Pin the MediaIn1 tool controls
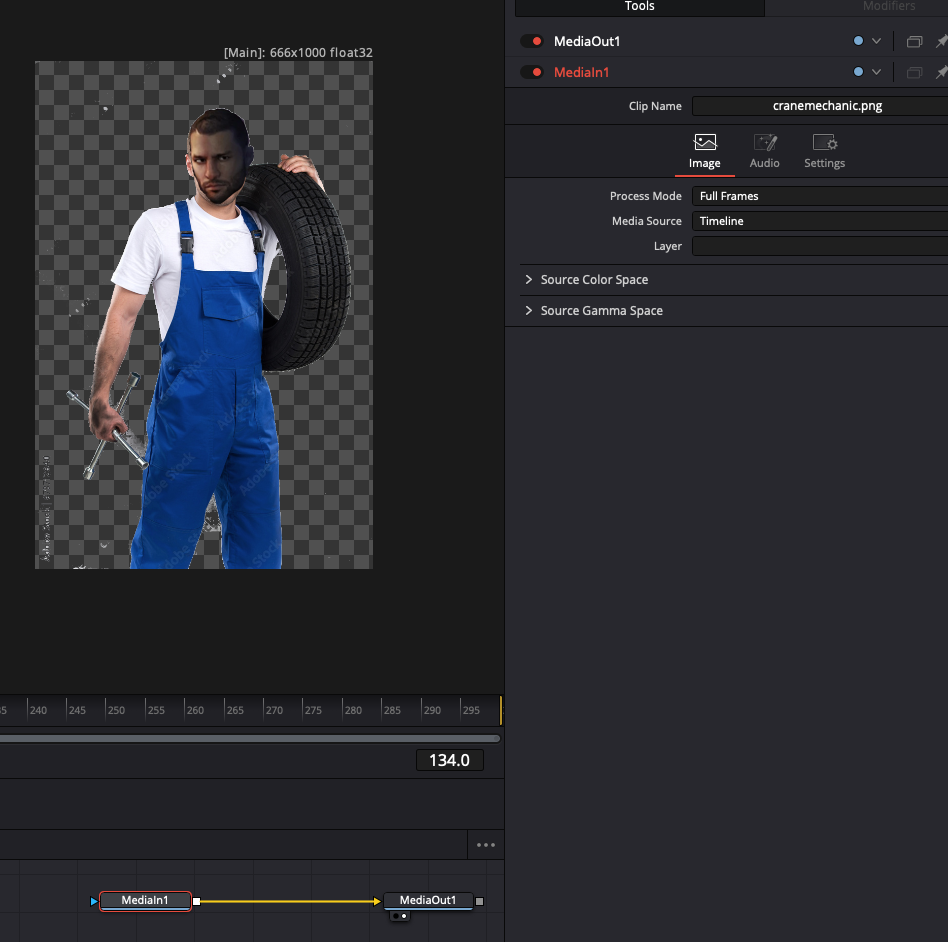 coord(940,73)
